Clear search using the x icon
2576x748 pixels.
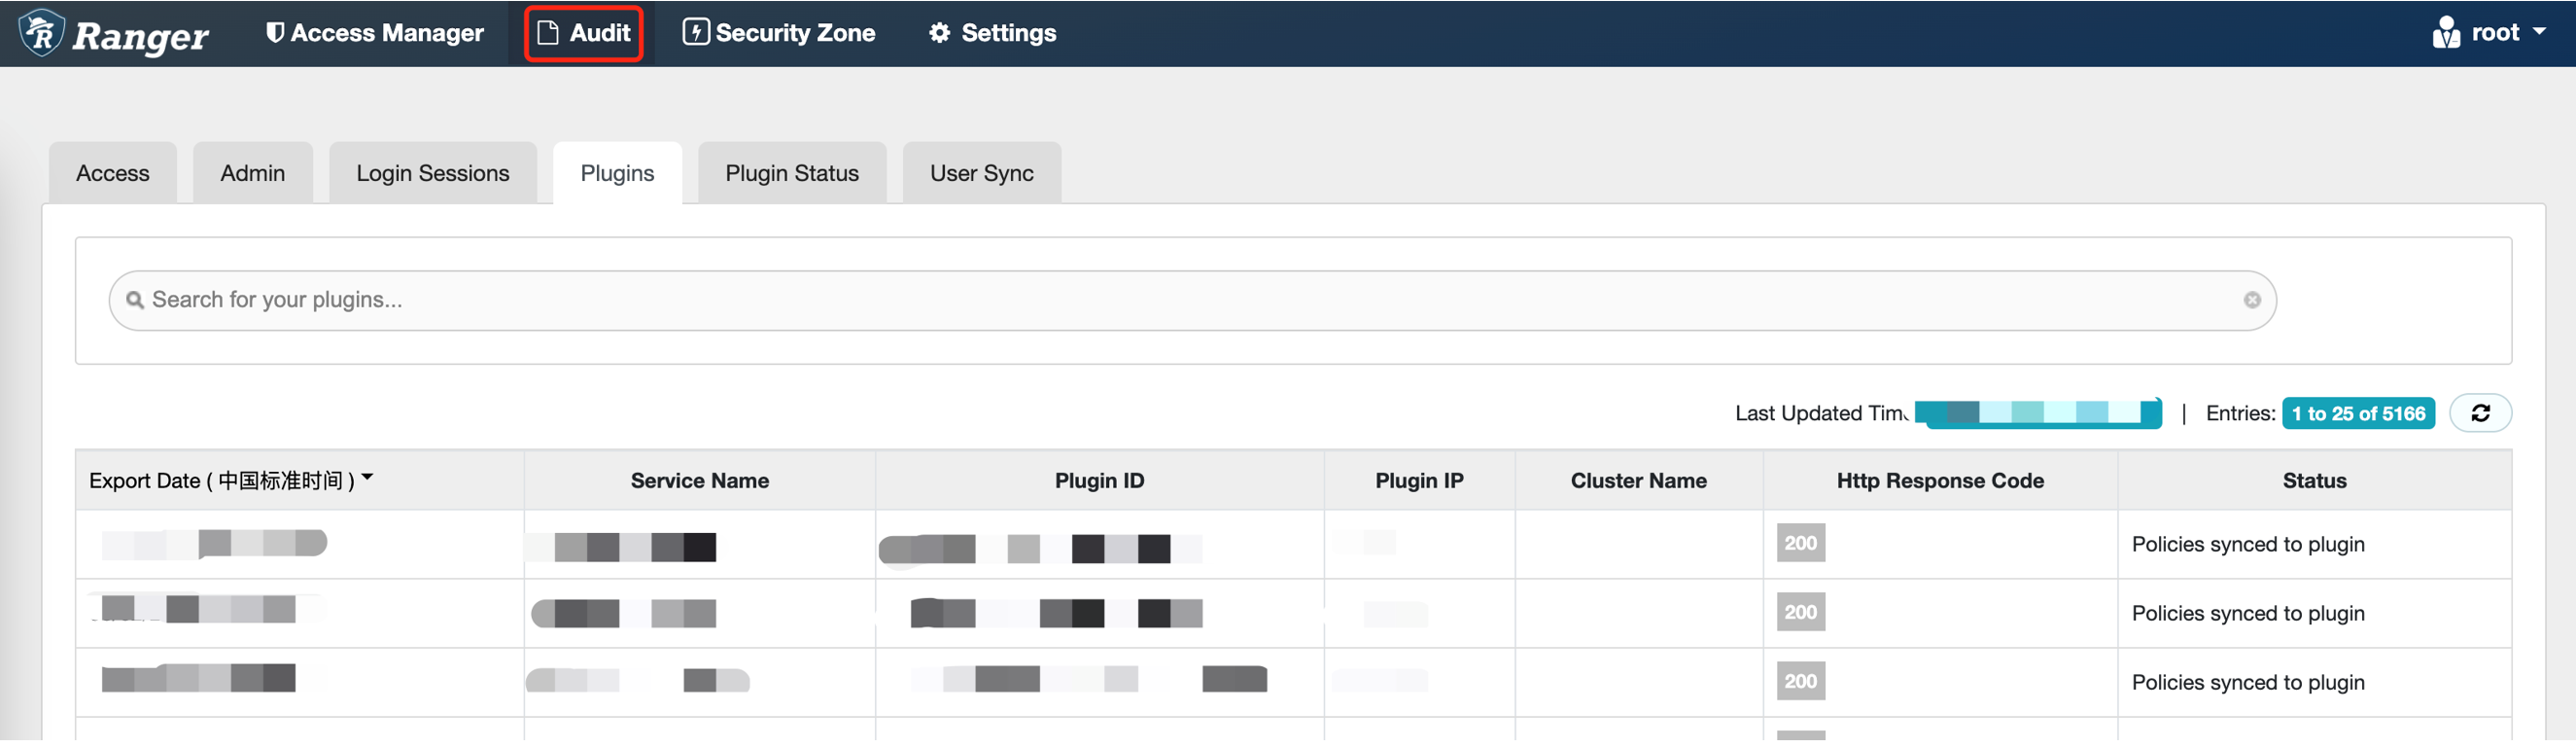2251,300
